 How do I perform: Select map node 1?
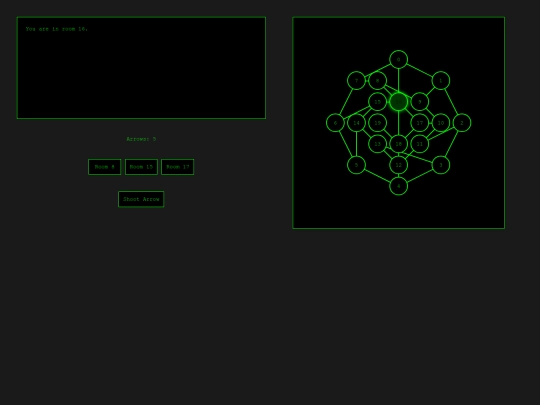441,81
